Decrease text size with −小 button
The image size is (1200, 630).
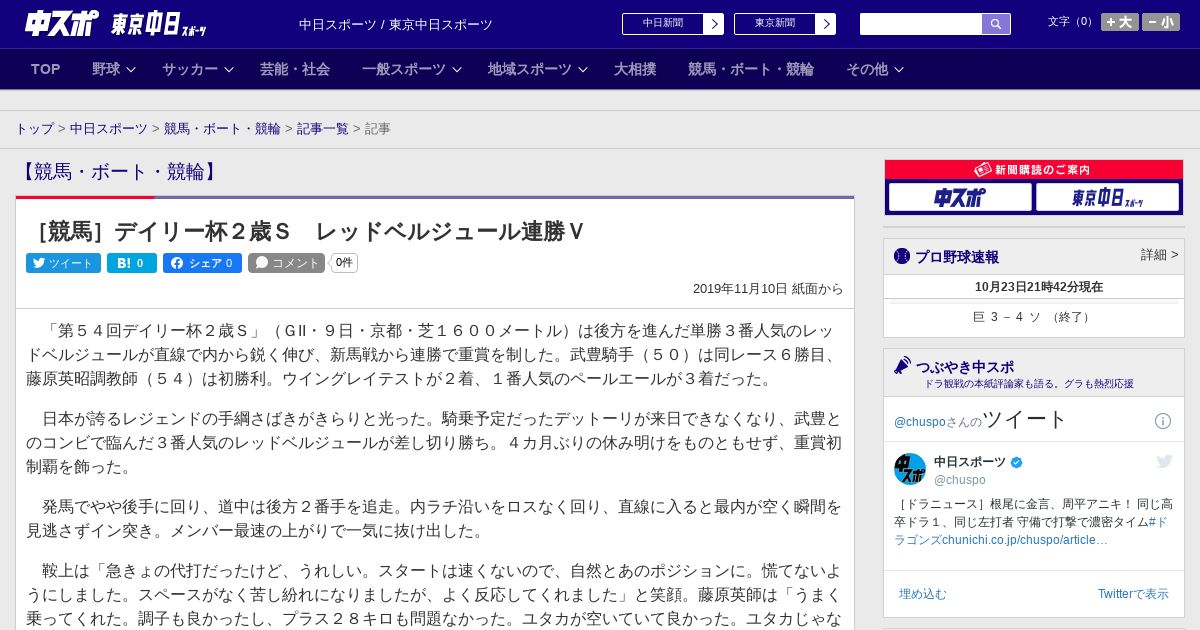[1161, 22]
